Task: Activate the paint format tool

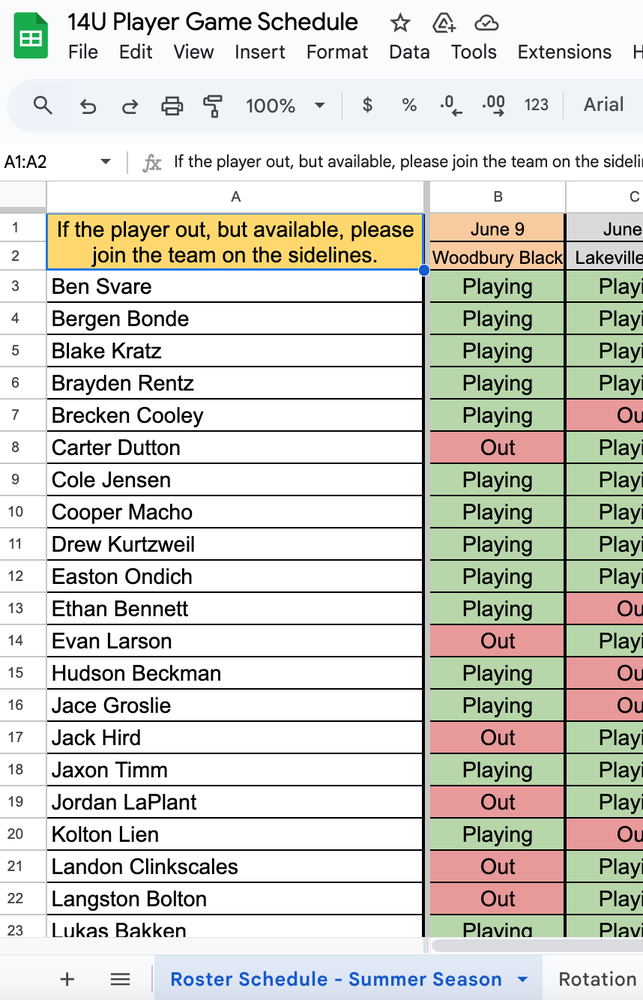Action: pyautogui.click(x=212, y=105)
